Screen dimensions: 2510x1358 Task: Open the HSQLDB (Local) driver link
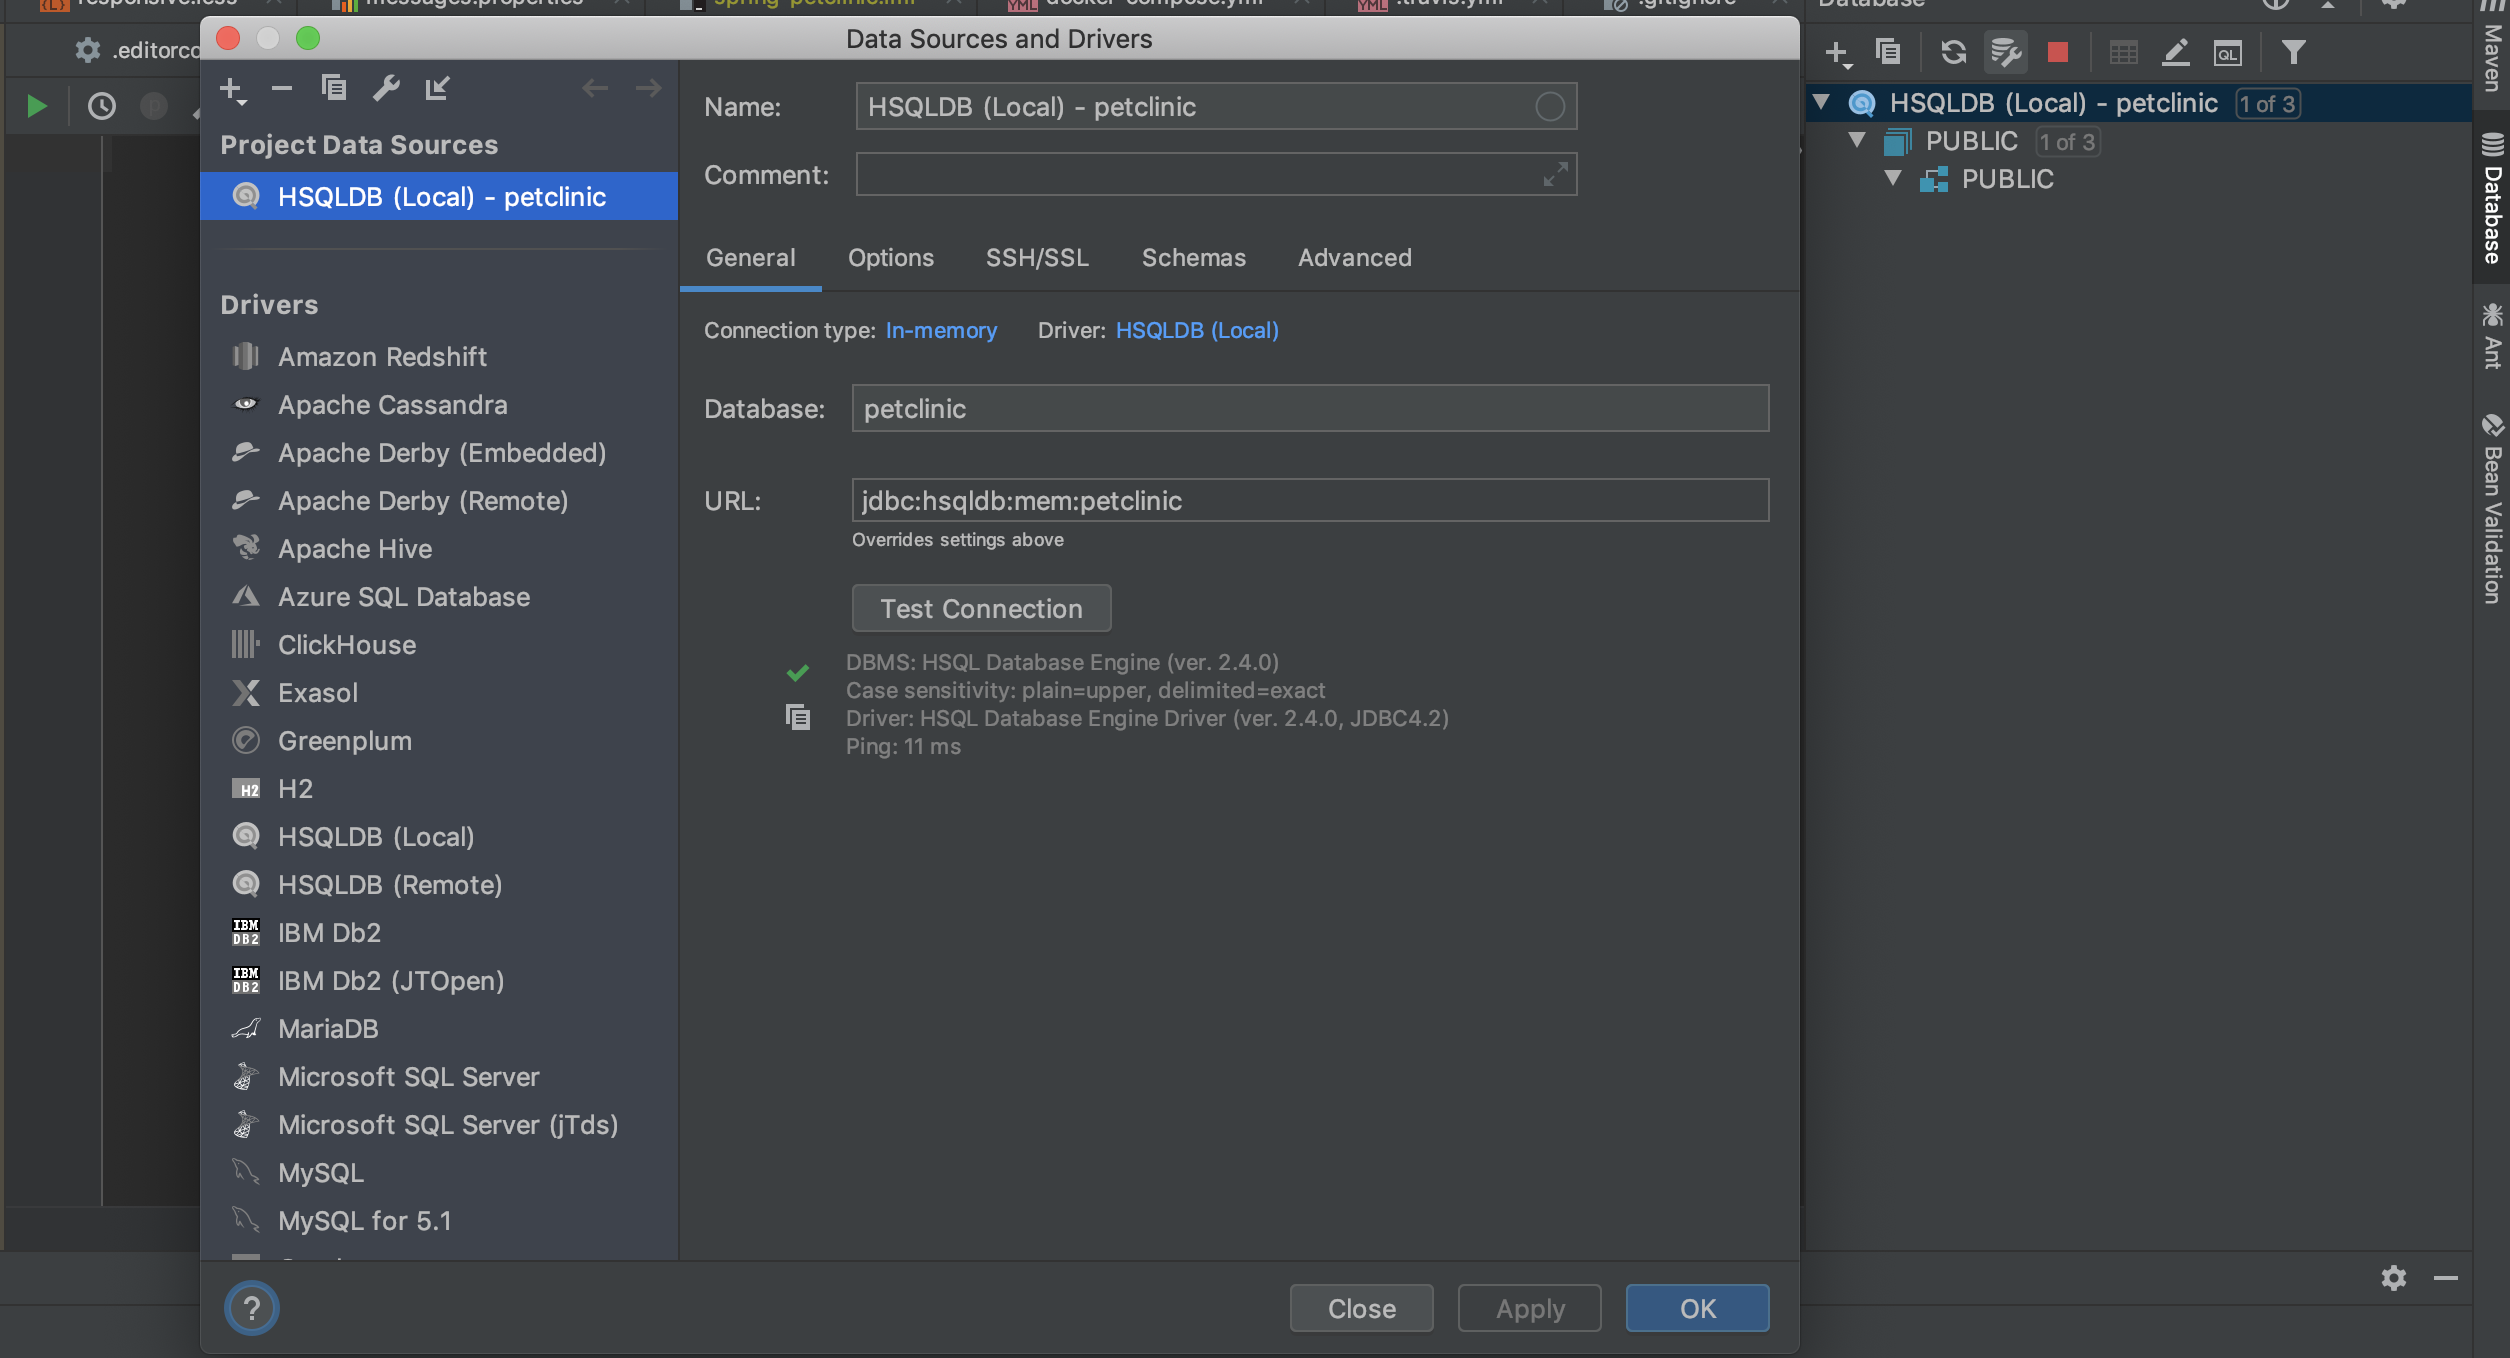pos(1196,330)
